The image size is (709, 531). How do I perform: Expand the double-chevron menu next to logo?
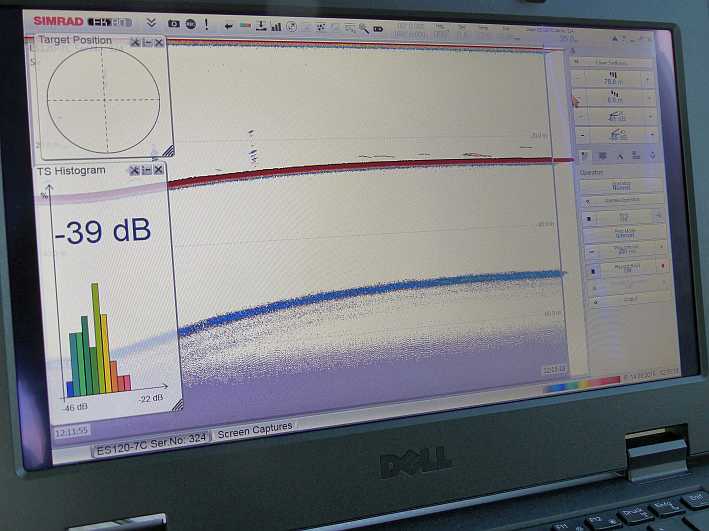(x=150, y=22)
